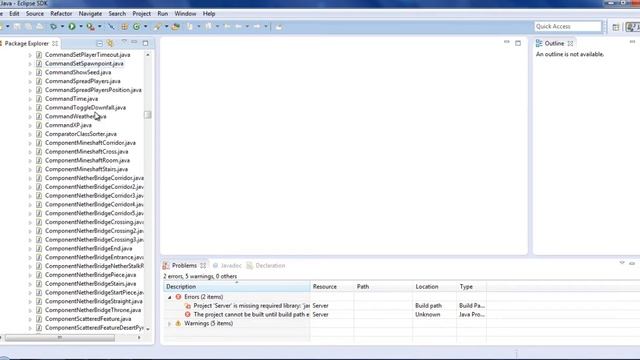Click the Collapse All icon in Package Explorer

click(x=99, y=43)
